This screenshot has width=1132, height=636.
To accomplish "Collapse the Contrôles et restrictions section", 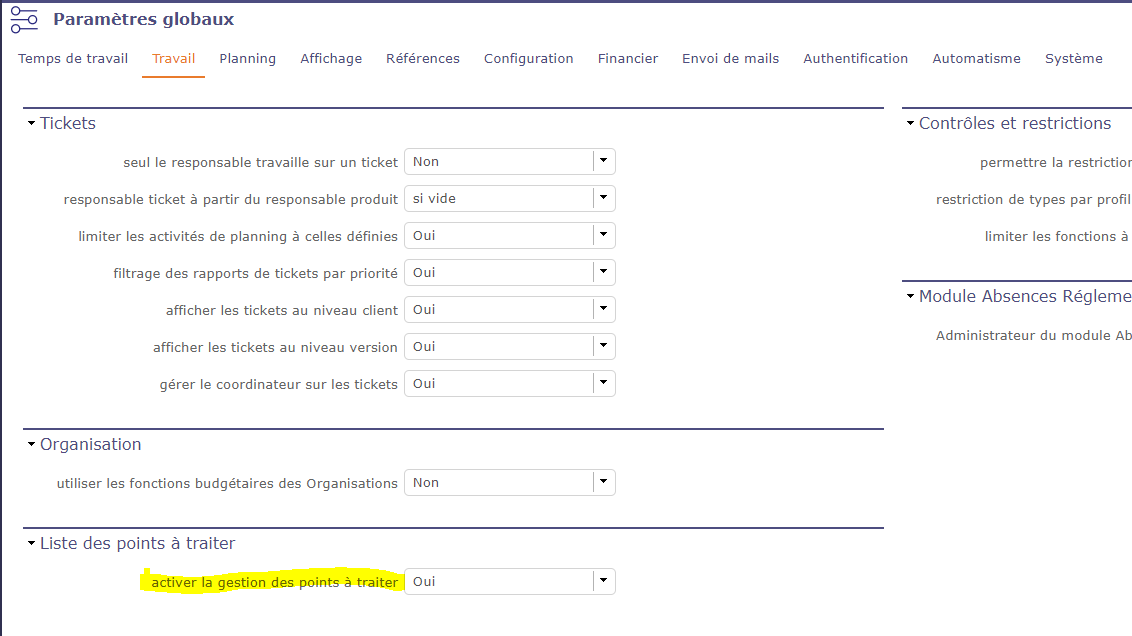I will click(x=910, y=124).
